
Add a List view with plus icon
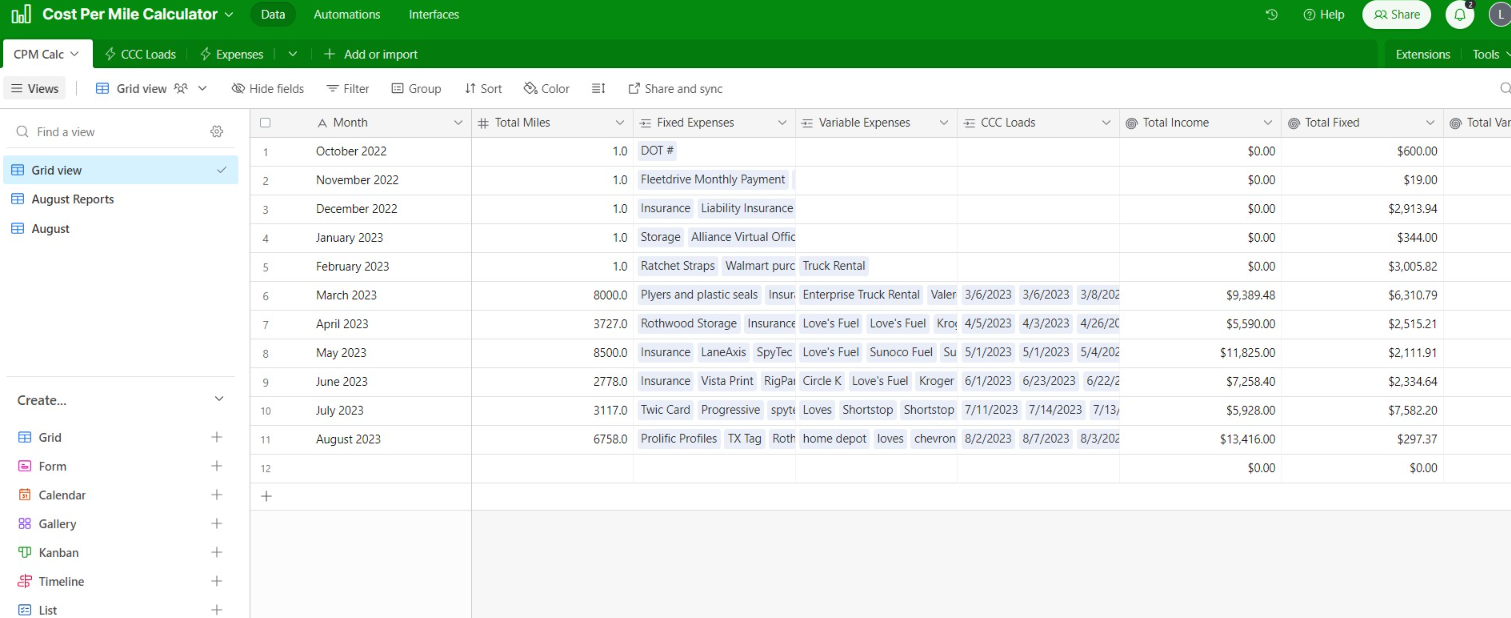point(216,610)
